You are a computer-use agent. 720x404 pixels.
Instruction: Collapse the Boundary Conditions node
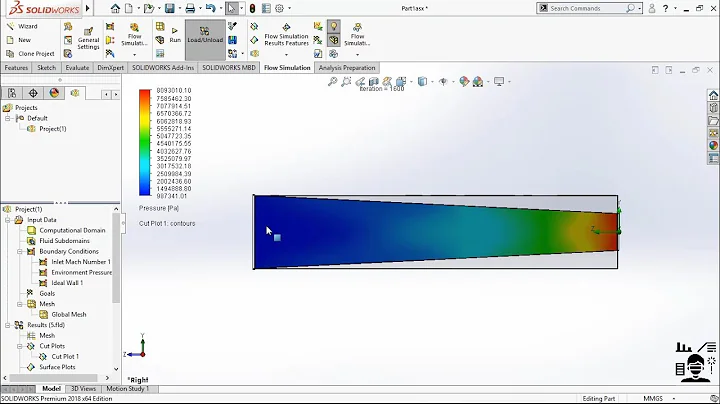coord(20,252)
